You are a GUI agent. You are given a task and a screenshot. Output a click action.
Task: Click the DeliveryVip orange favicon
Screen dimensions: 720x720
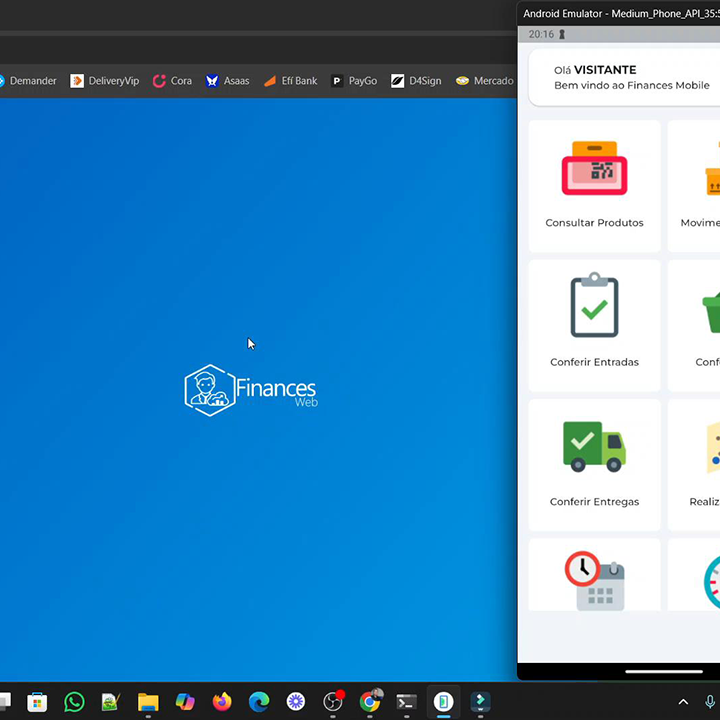pyautogui.click(x=77, y=81)
